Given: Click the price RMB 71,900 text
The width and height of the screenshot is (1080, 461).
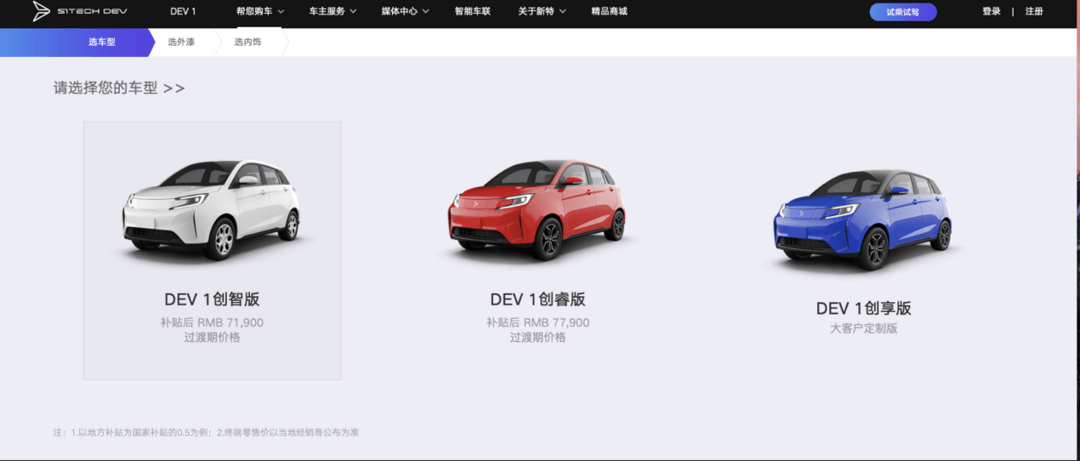Looking at the screenshot, I should coord(230,322).
